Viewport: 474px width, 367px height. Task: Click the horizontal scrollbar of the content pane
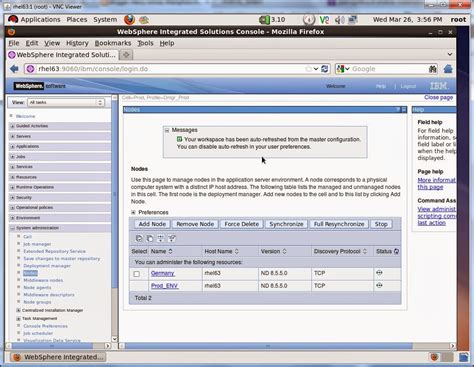(x=268, y=346)
